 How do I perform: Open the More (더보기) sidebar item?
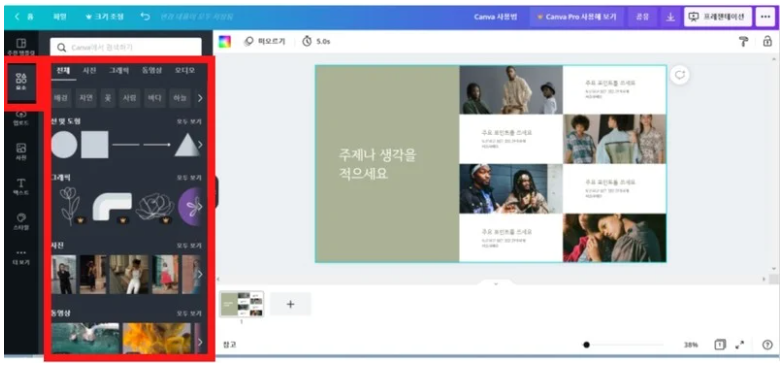21,257
